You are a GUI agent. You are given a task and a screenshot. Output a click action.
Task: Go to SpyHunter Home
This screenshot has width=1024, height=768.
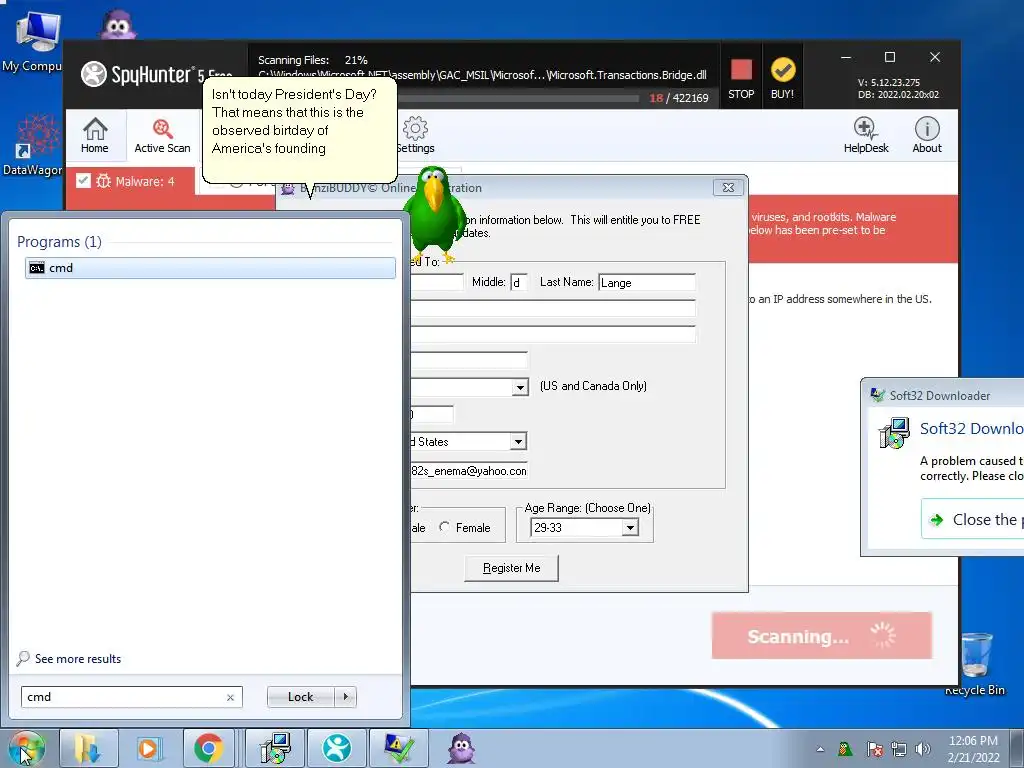pyautogui.click(x=95, y=135)
